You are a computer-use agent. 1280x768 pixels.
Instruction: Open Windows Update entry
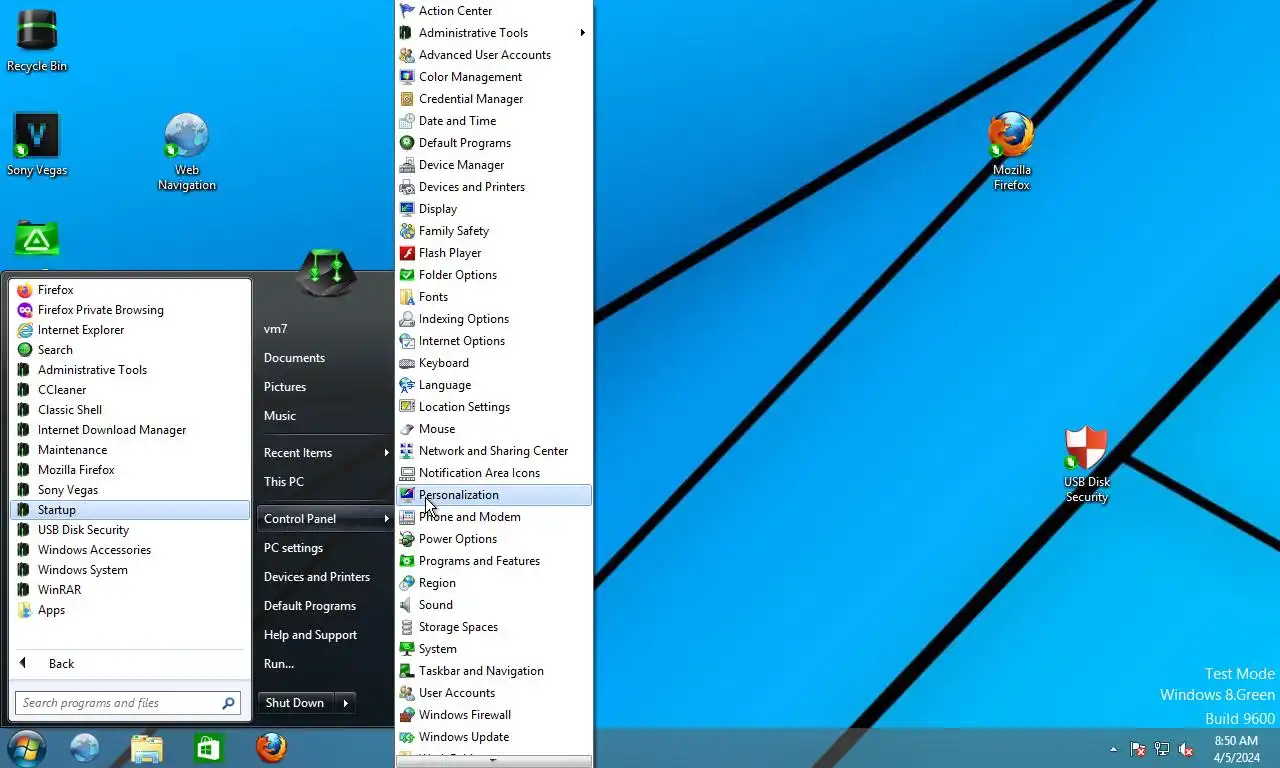point(494,737)
